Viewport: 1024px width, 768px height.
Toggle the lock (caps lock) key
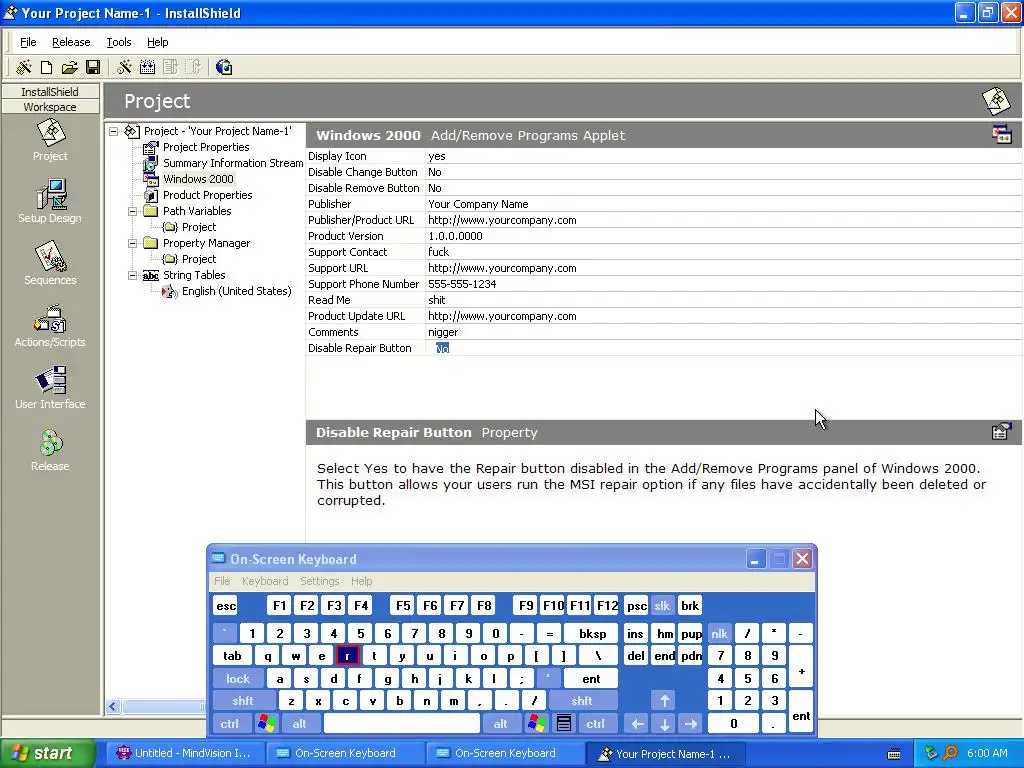(238, 679)
